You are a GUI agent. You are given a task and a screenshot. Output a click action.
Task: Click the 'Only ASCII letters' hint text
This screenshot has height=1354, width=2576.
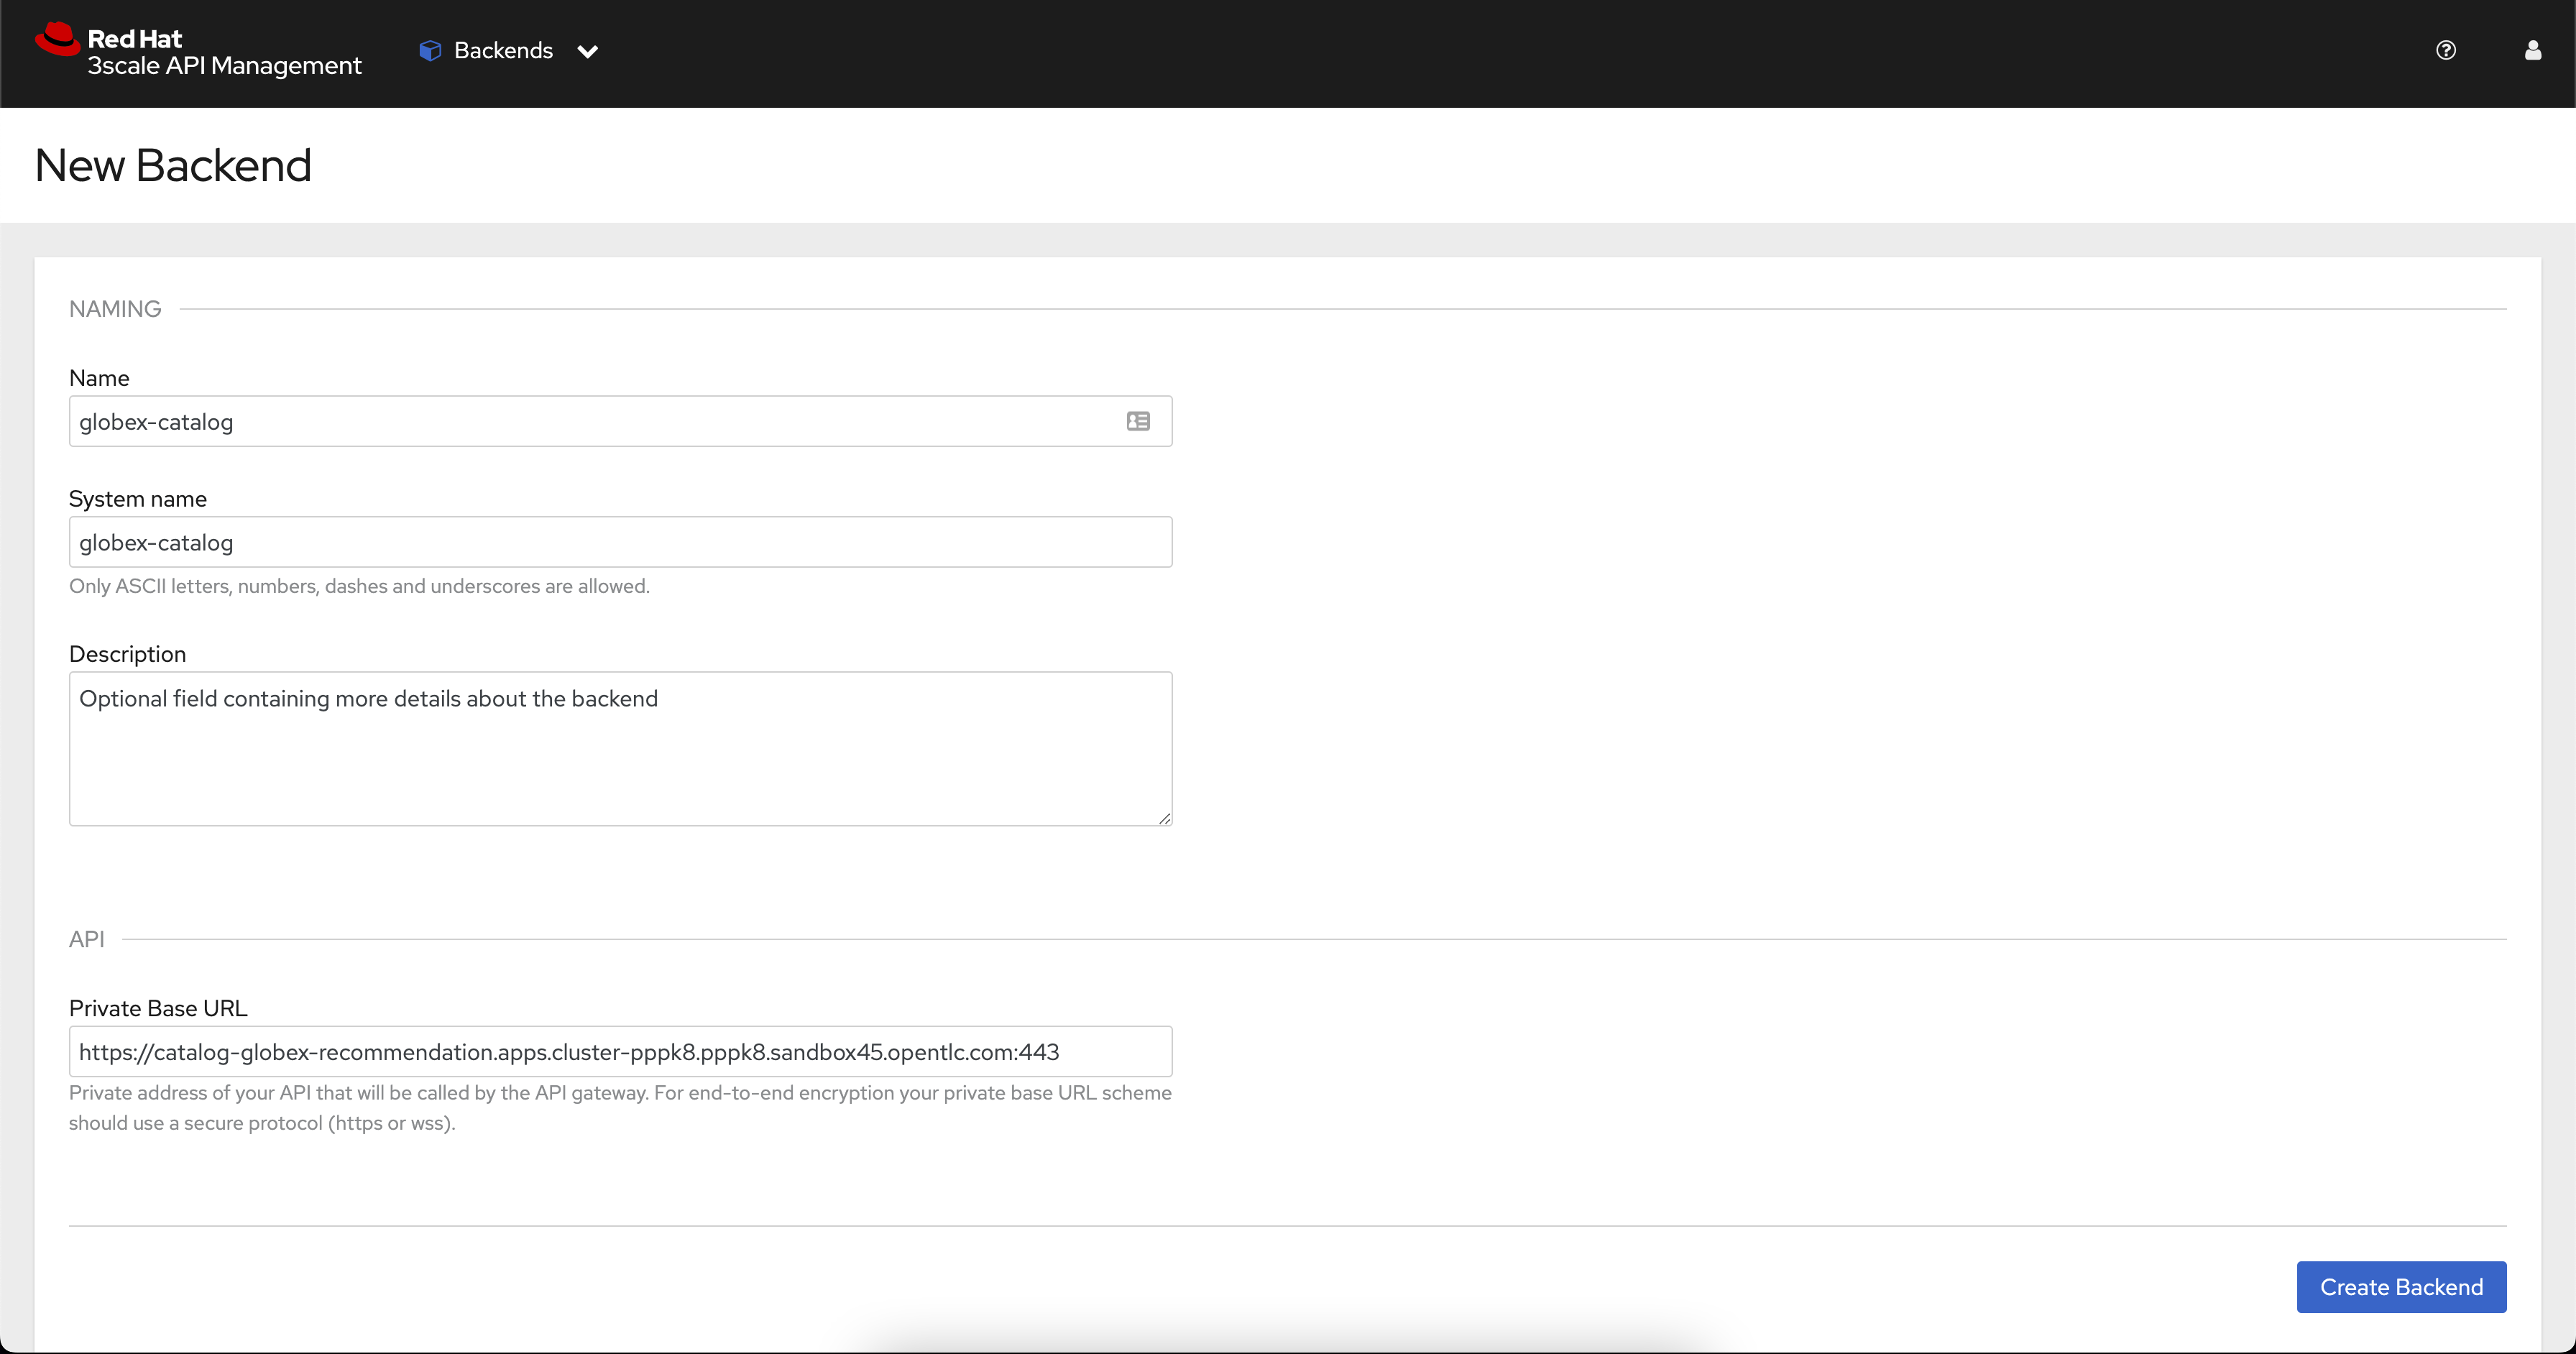click(x=359, y=586)
